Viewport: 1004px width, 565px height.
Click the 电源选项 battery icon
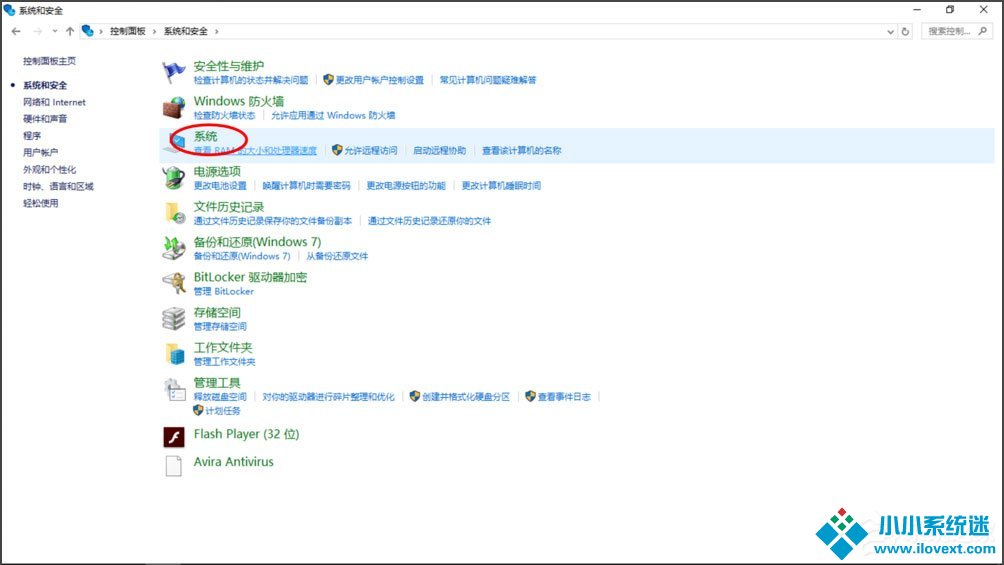174,177
